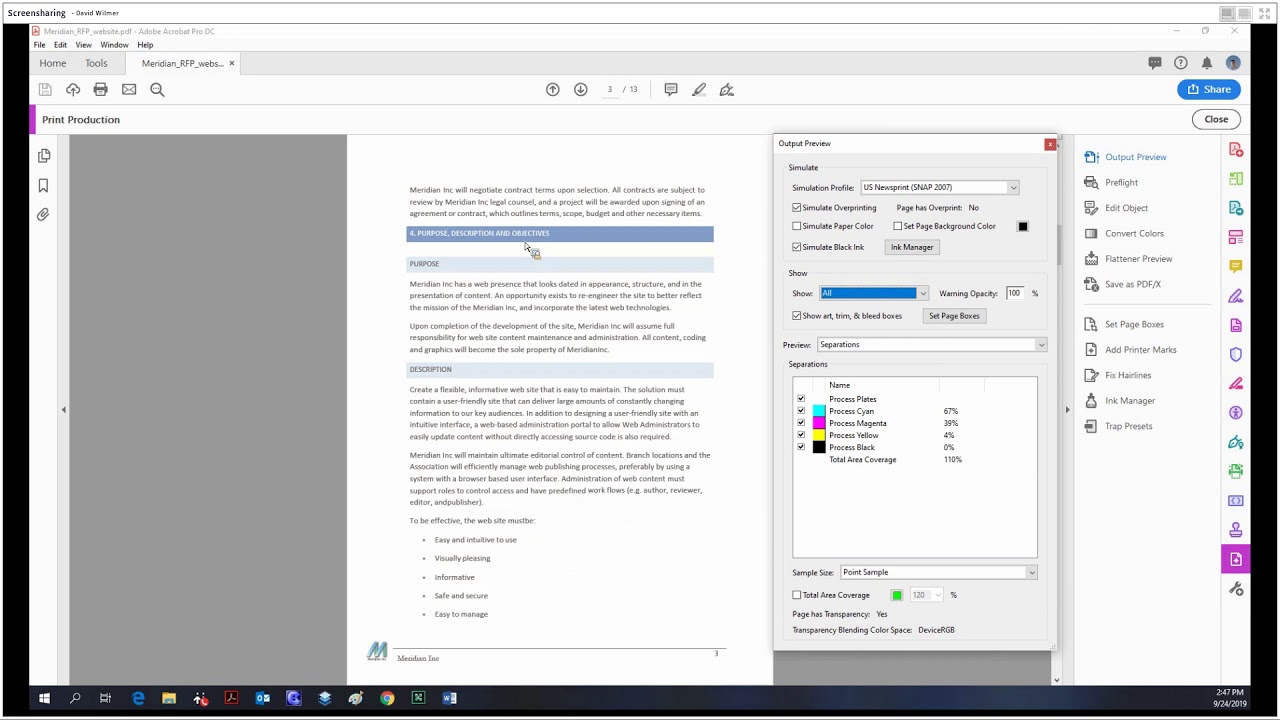Image resolution: width=1280 pixels, height=720 pixels.
Task: Click the Flattener Preview tool icon
Action: [x=1091, y=259]
